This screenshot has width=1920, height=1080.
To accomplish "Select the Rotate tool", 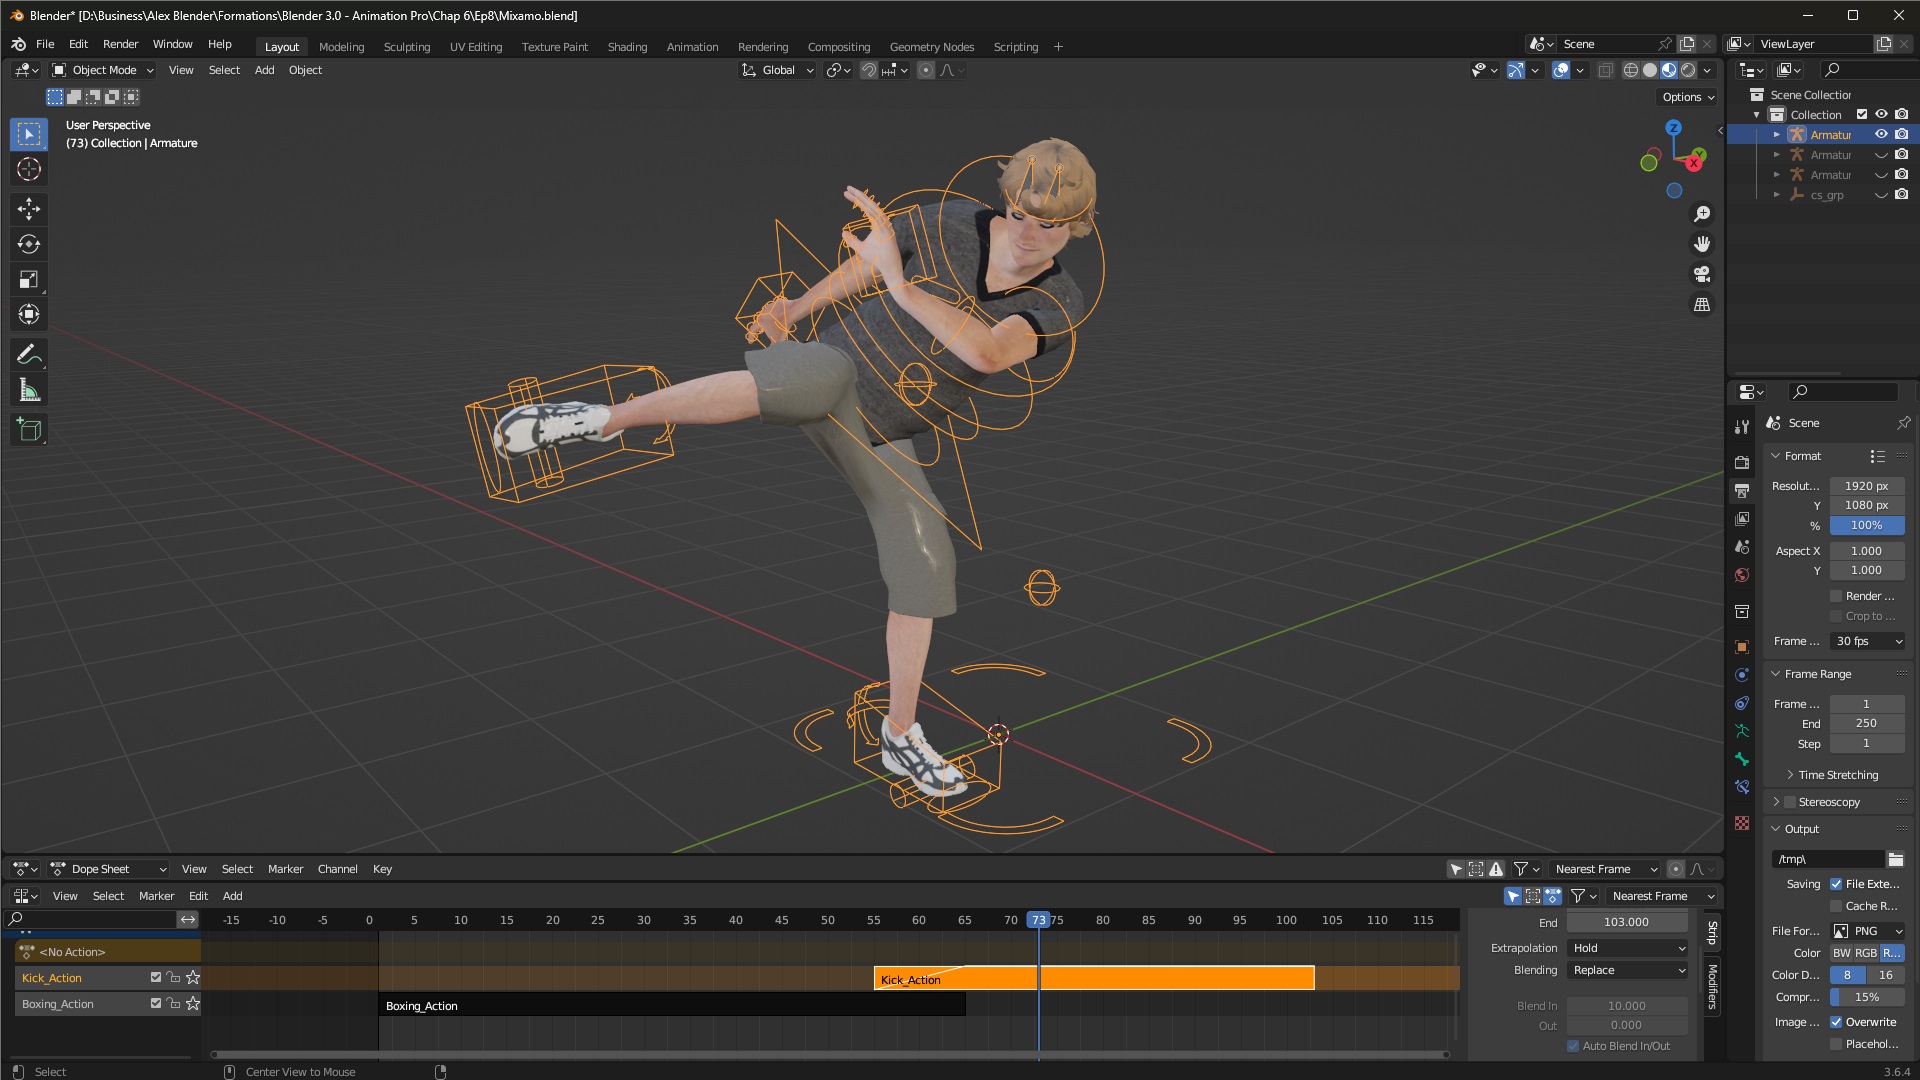I will tap(29, 244).
